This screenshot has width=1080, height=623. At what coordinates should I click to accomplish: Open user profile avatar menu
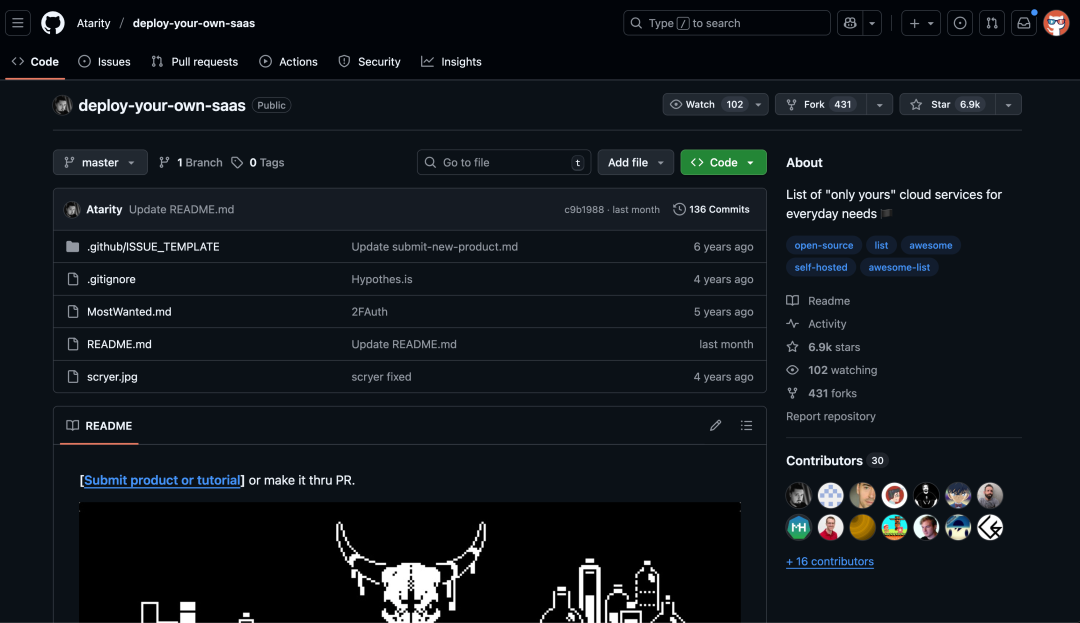[1056, 23]
